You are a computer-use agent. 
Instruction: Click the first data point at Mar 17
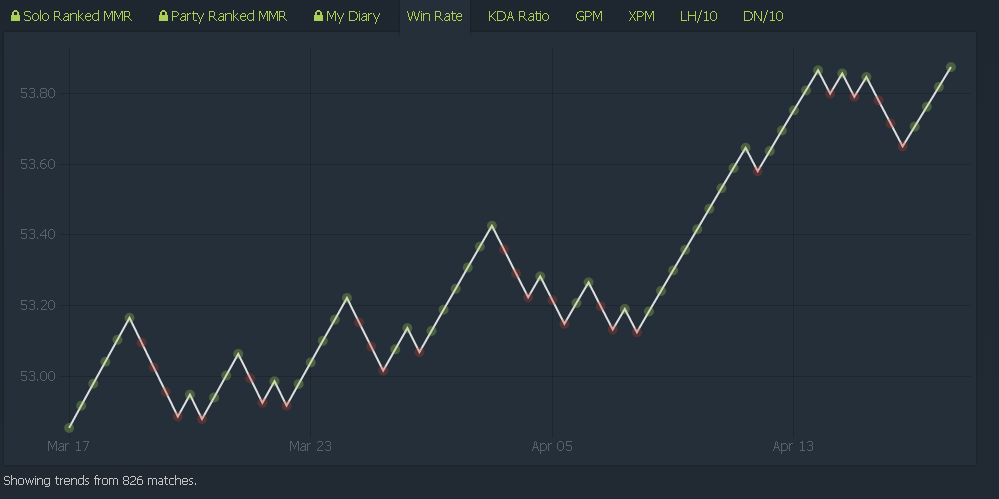(69, 428)
